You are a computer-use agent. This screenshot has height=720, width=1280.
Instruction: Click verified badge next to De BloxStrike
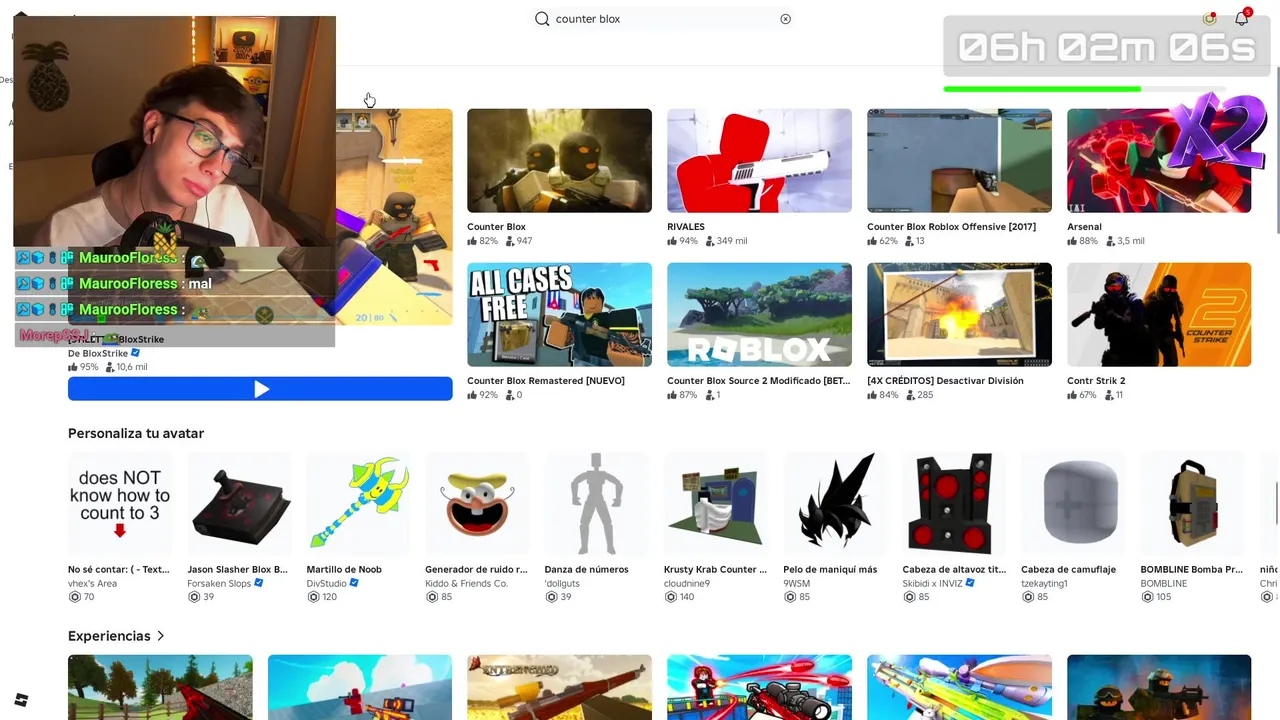(x=136, y=353)
